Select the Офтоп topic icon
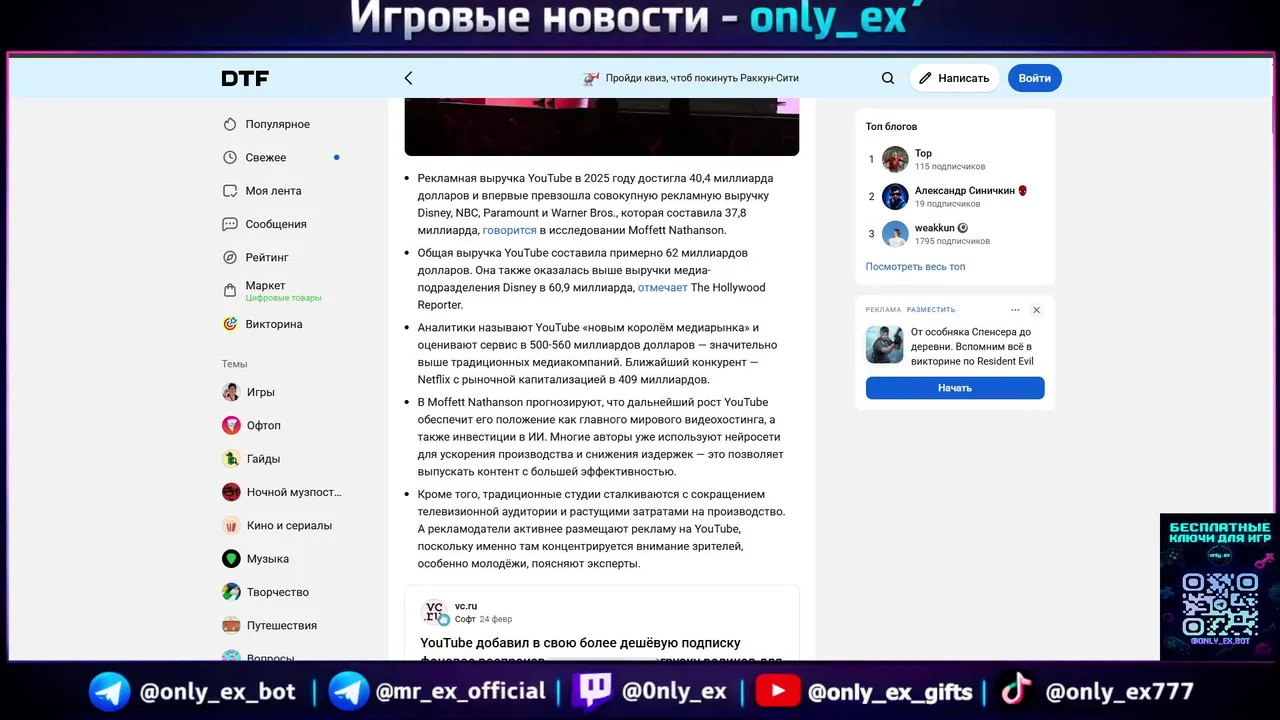Screen dimensions: 1280x720 [x=231, y=425]
